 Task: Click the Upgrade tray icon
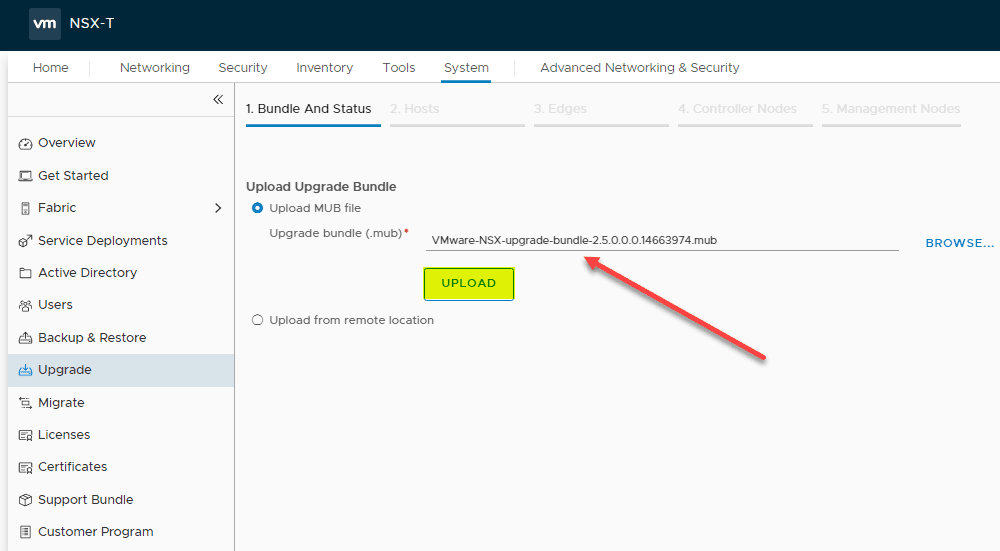pyautogui.click(x=26, y=370)
